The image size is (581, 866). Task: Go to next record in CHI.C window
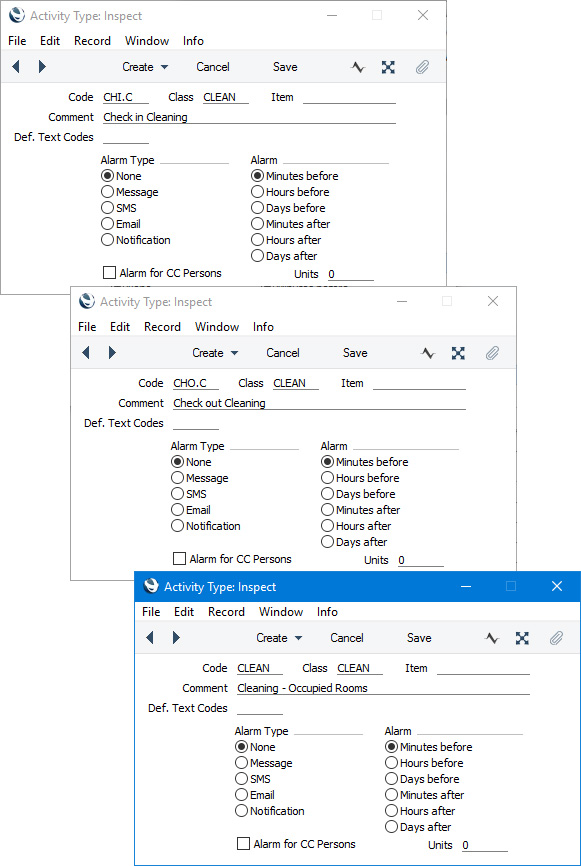pyautogui.click(x=42, y=67)
